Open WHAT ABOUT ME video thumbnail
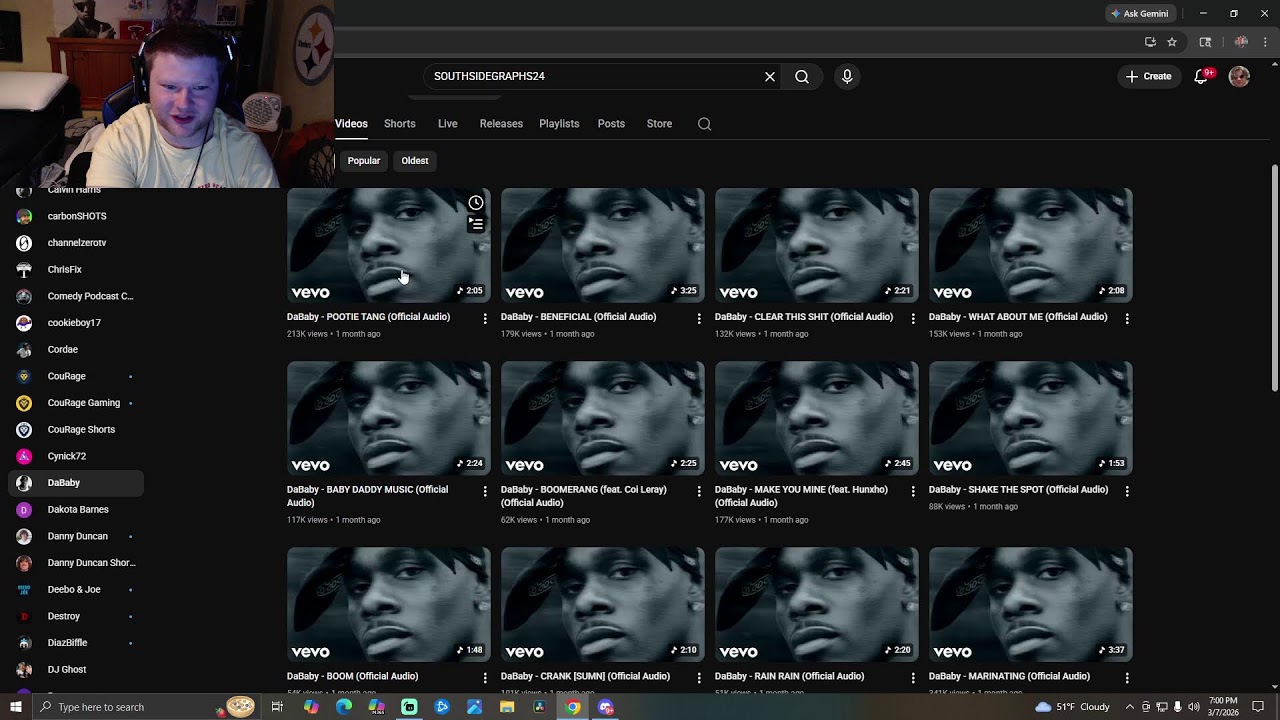 [x=1031, y=245]
